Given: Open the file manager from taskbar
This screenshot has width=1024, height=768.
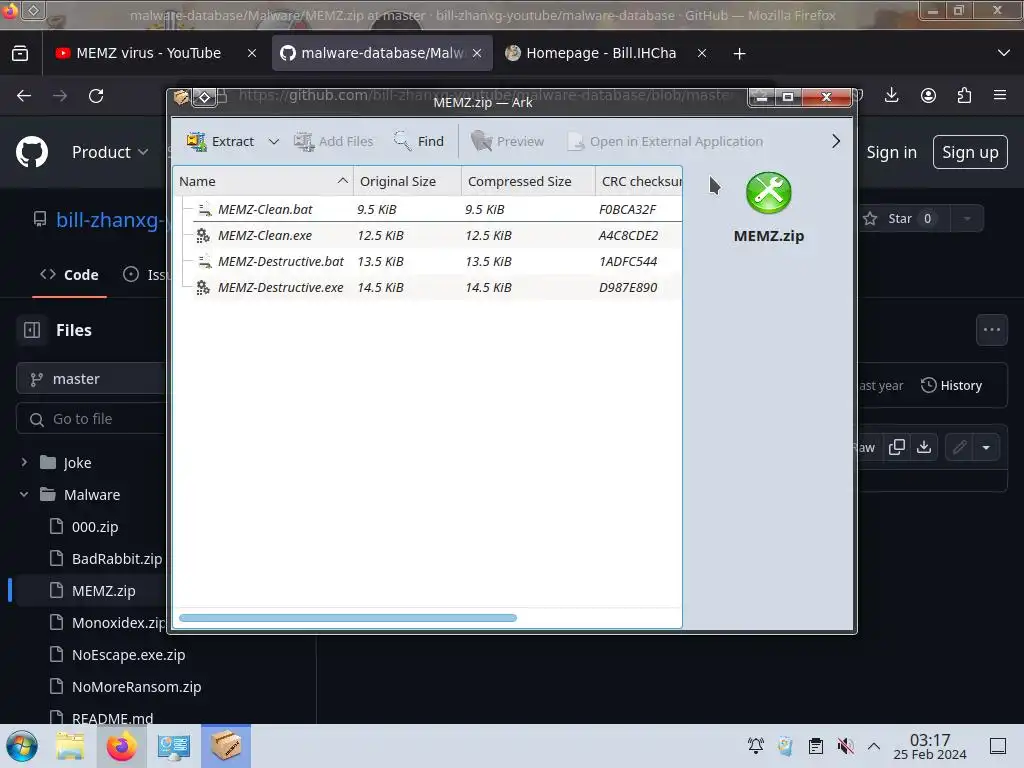Looking at the screenshot, I should (70, 746).
